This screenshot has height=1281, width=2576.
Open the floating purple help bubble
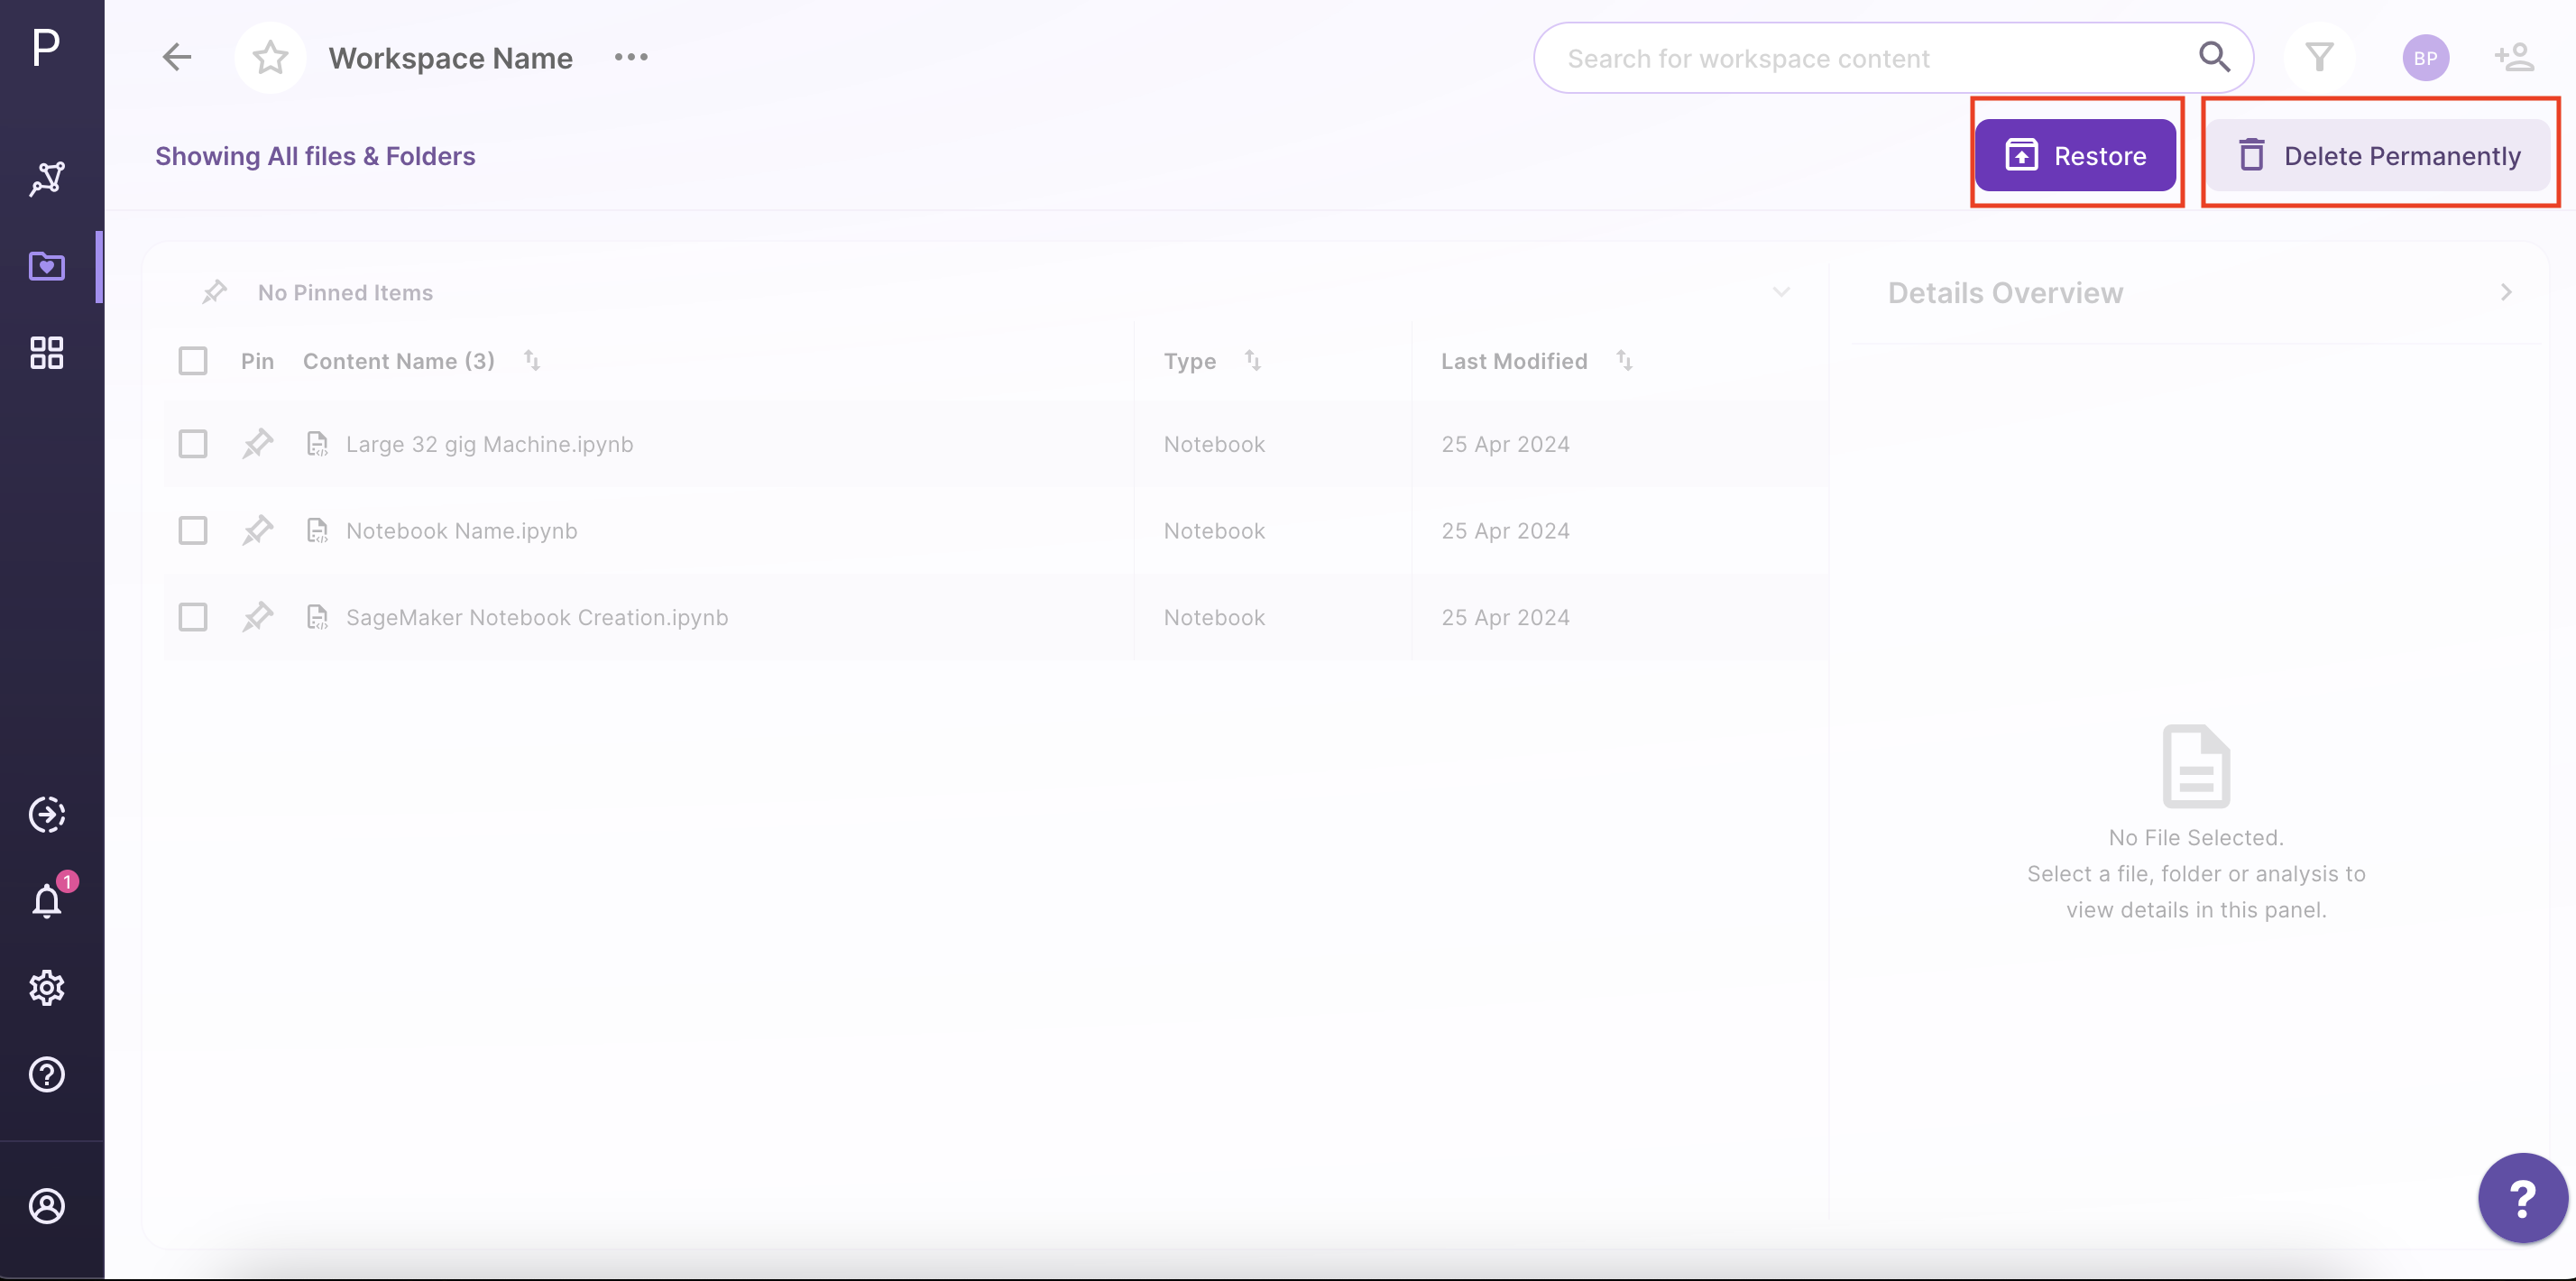(2522, 1197)
